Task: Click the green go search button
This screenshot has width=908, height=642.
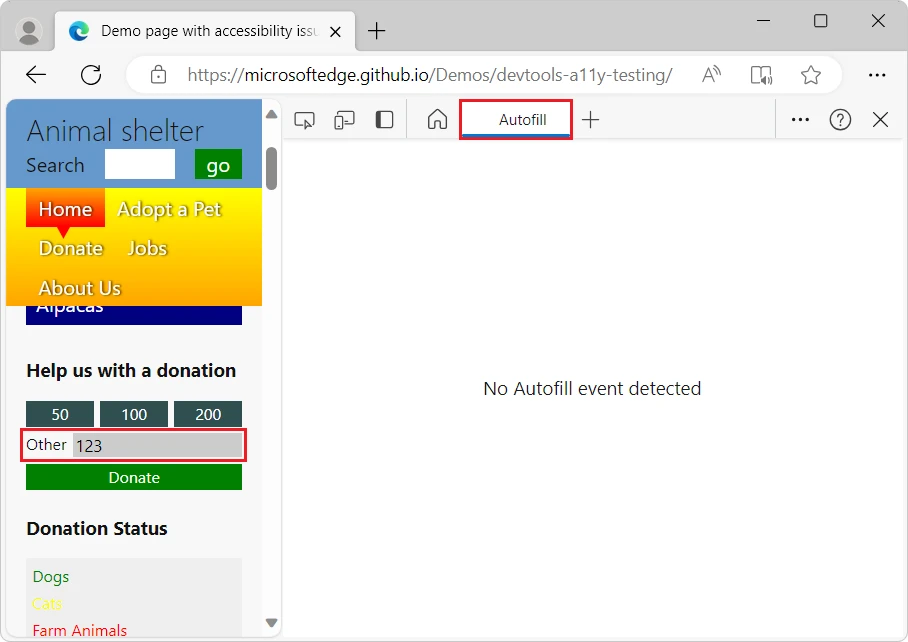Action: point(218,164)
